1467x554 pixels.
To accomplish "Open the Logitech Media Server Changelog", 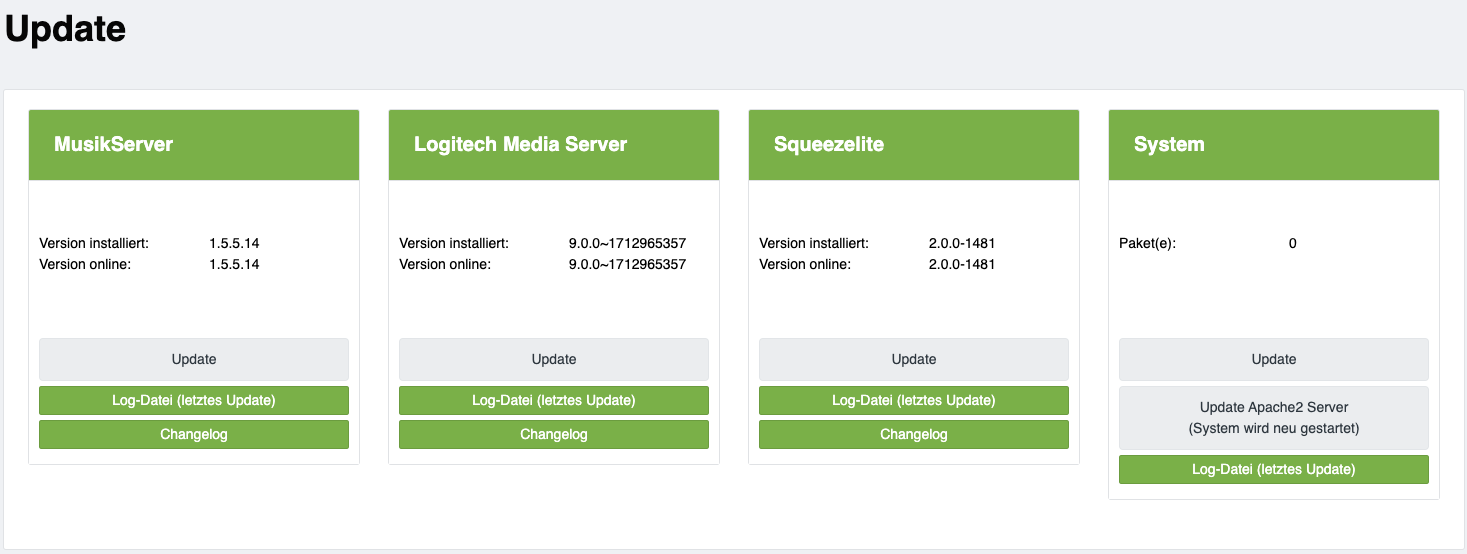I will 554,434.
